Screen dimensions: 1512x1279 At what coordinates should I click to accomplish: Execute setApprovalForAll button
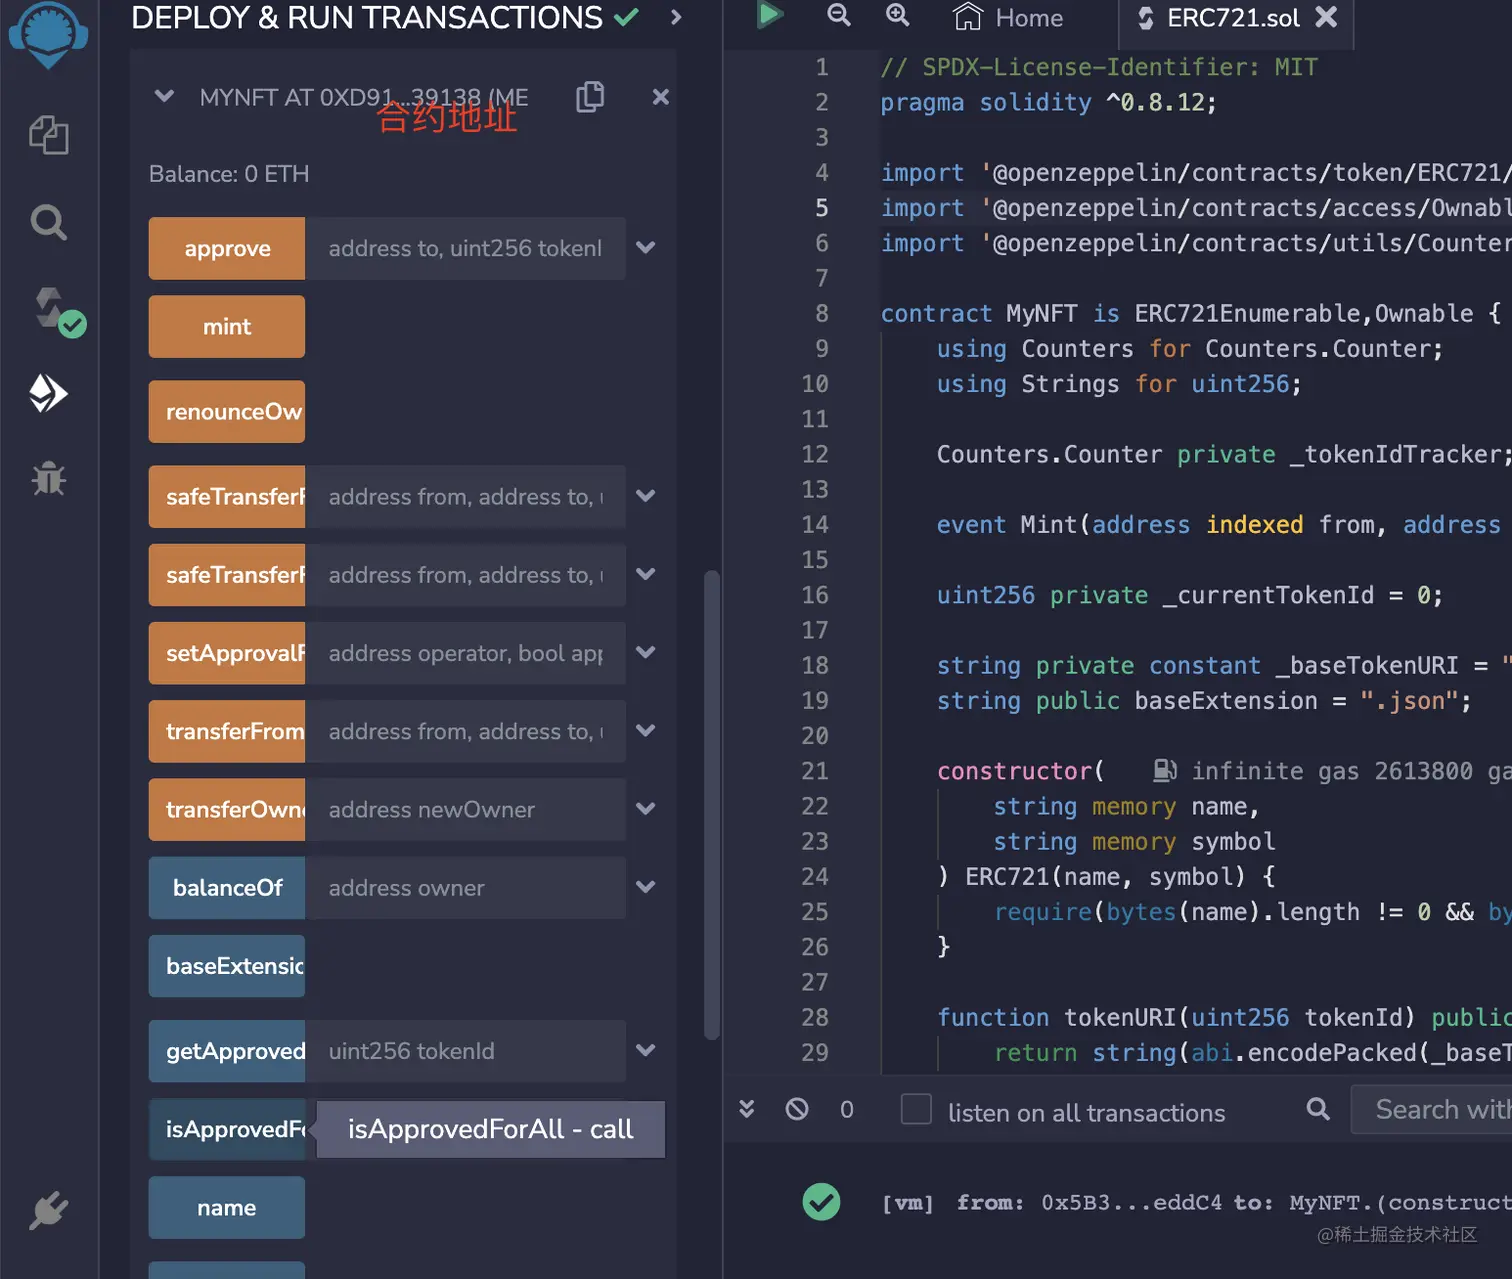tap(227, 653)
